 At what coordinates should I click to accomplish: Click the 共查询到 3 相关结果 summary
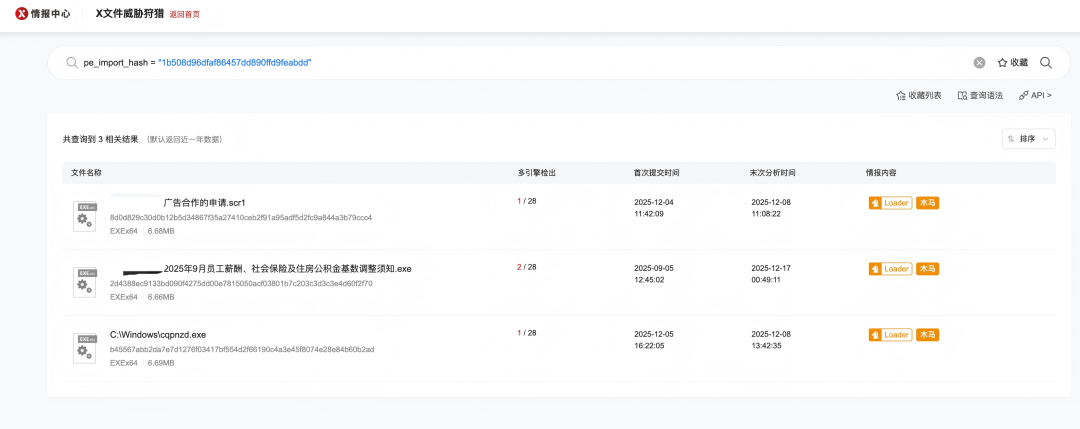point(101,139)
